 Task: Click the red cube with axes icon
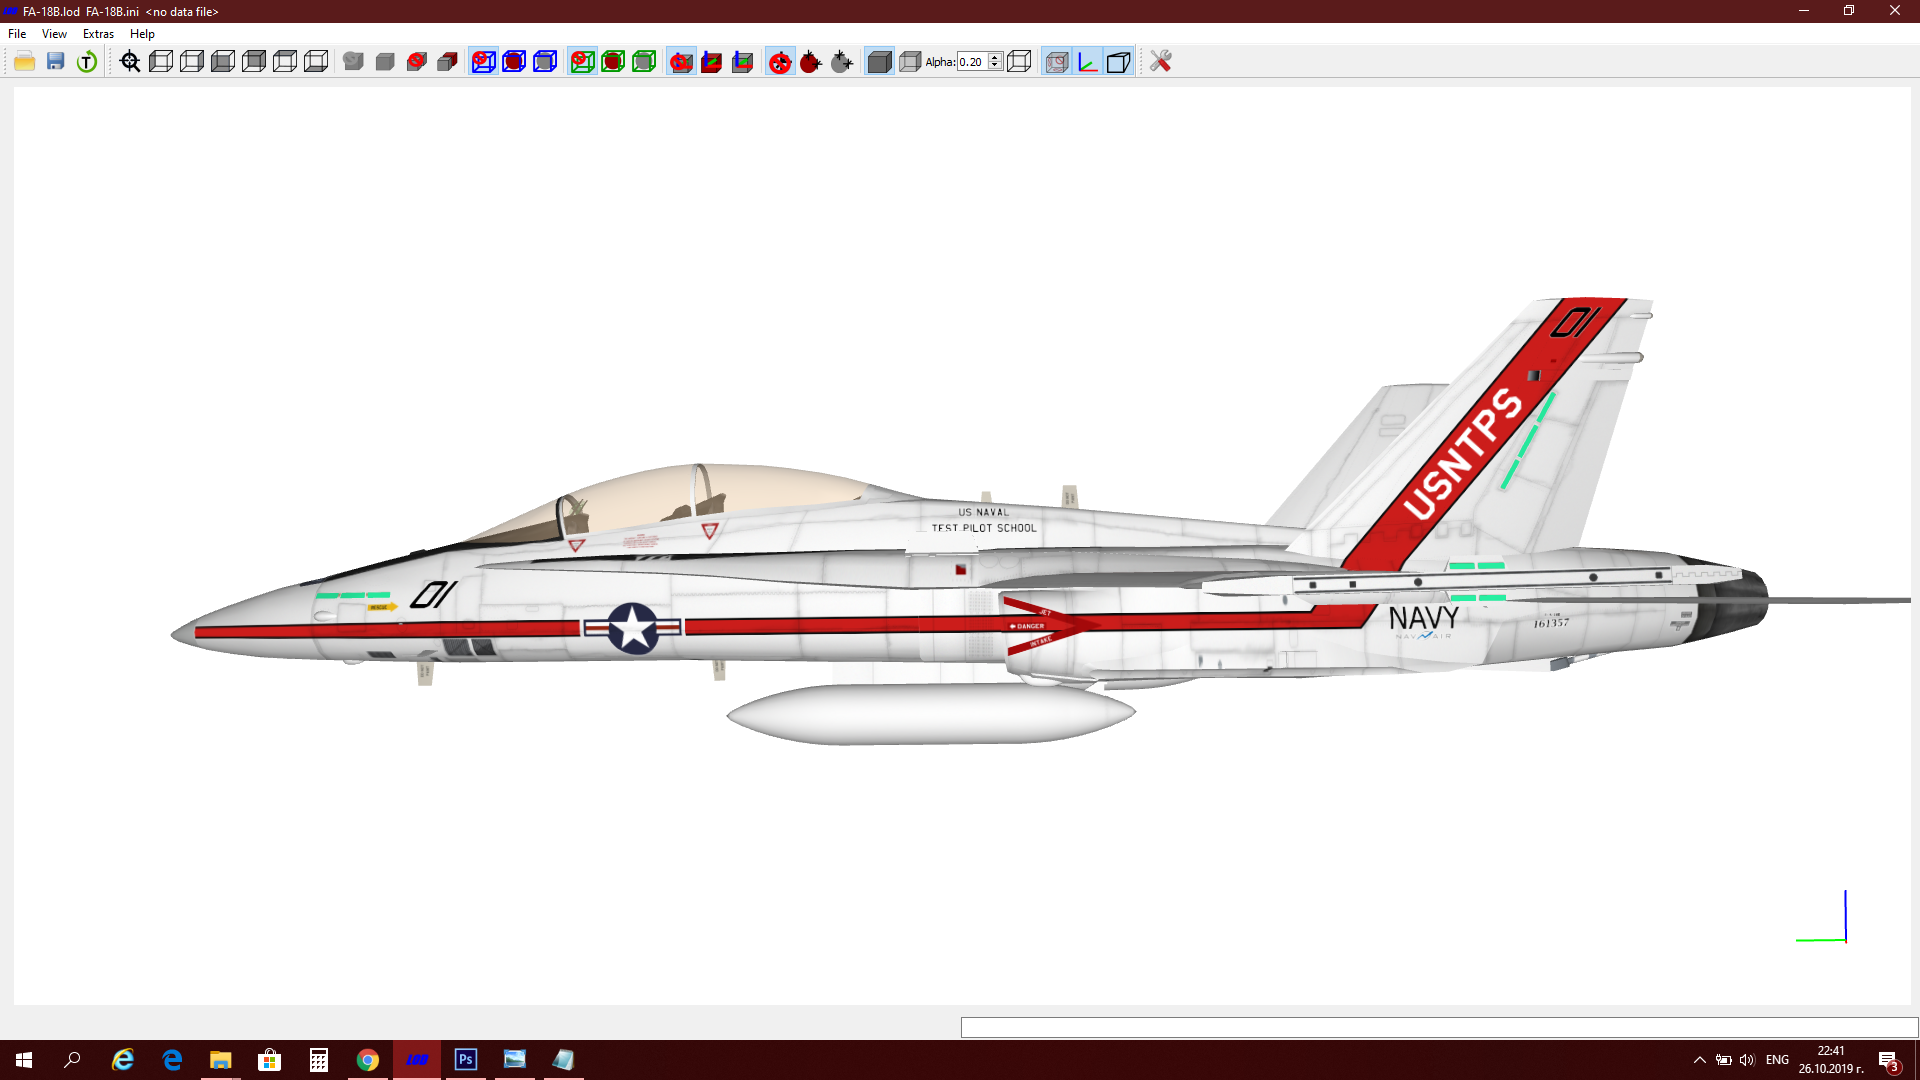click(712, 62)
